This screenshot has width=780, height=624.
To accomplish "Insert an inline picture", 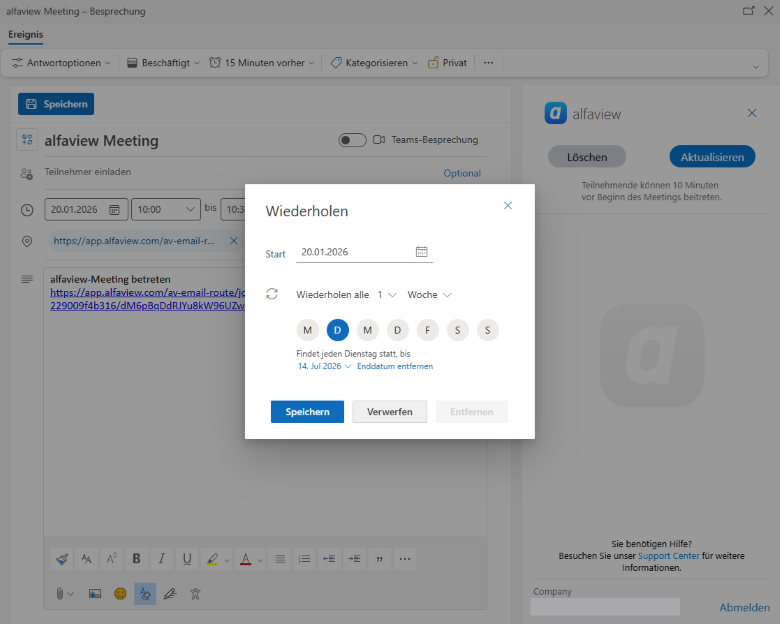I will pyautogui.click(x=95, y=594).
